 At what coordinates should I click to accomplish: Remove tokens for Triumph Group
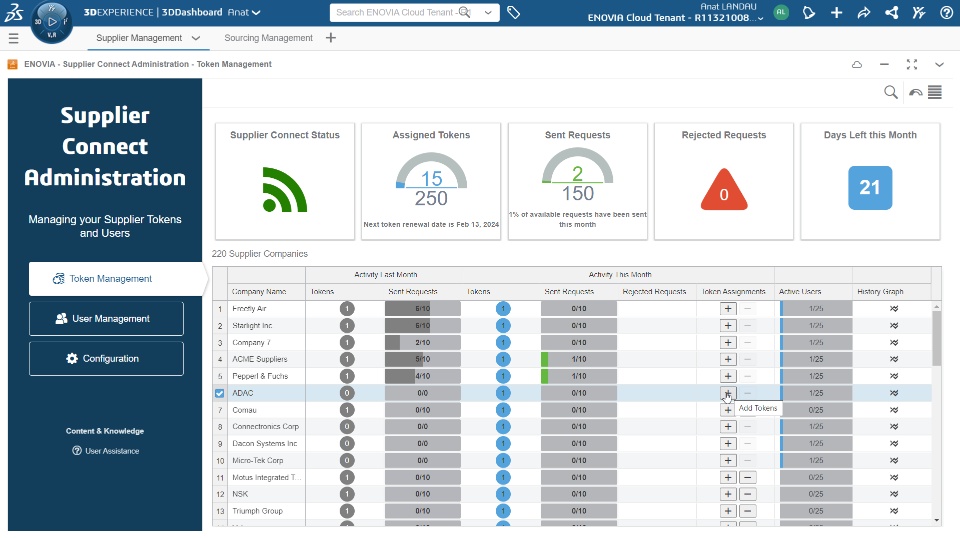pos(748,511)
